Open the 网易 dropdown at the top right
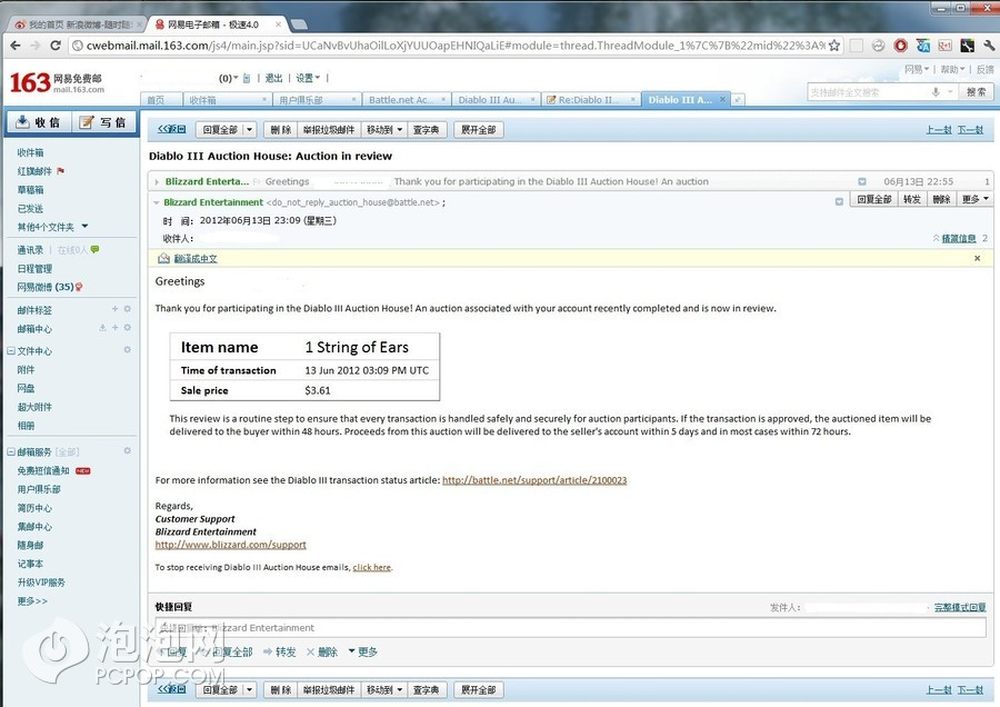Viewport: 1000px width, 707px height. tap(916, 69)
